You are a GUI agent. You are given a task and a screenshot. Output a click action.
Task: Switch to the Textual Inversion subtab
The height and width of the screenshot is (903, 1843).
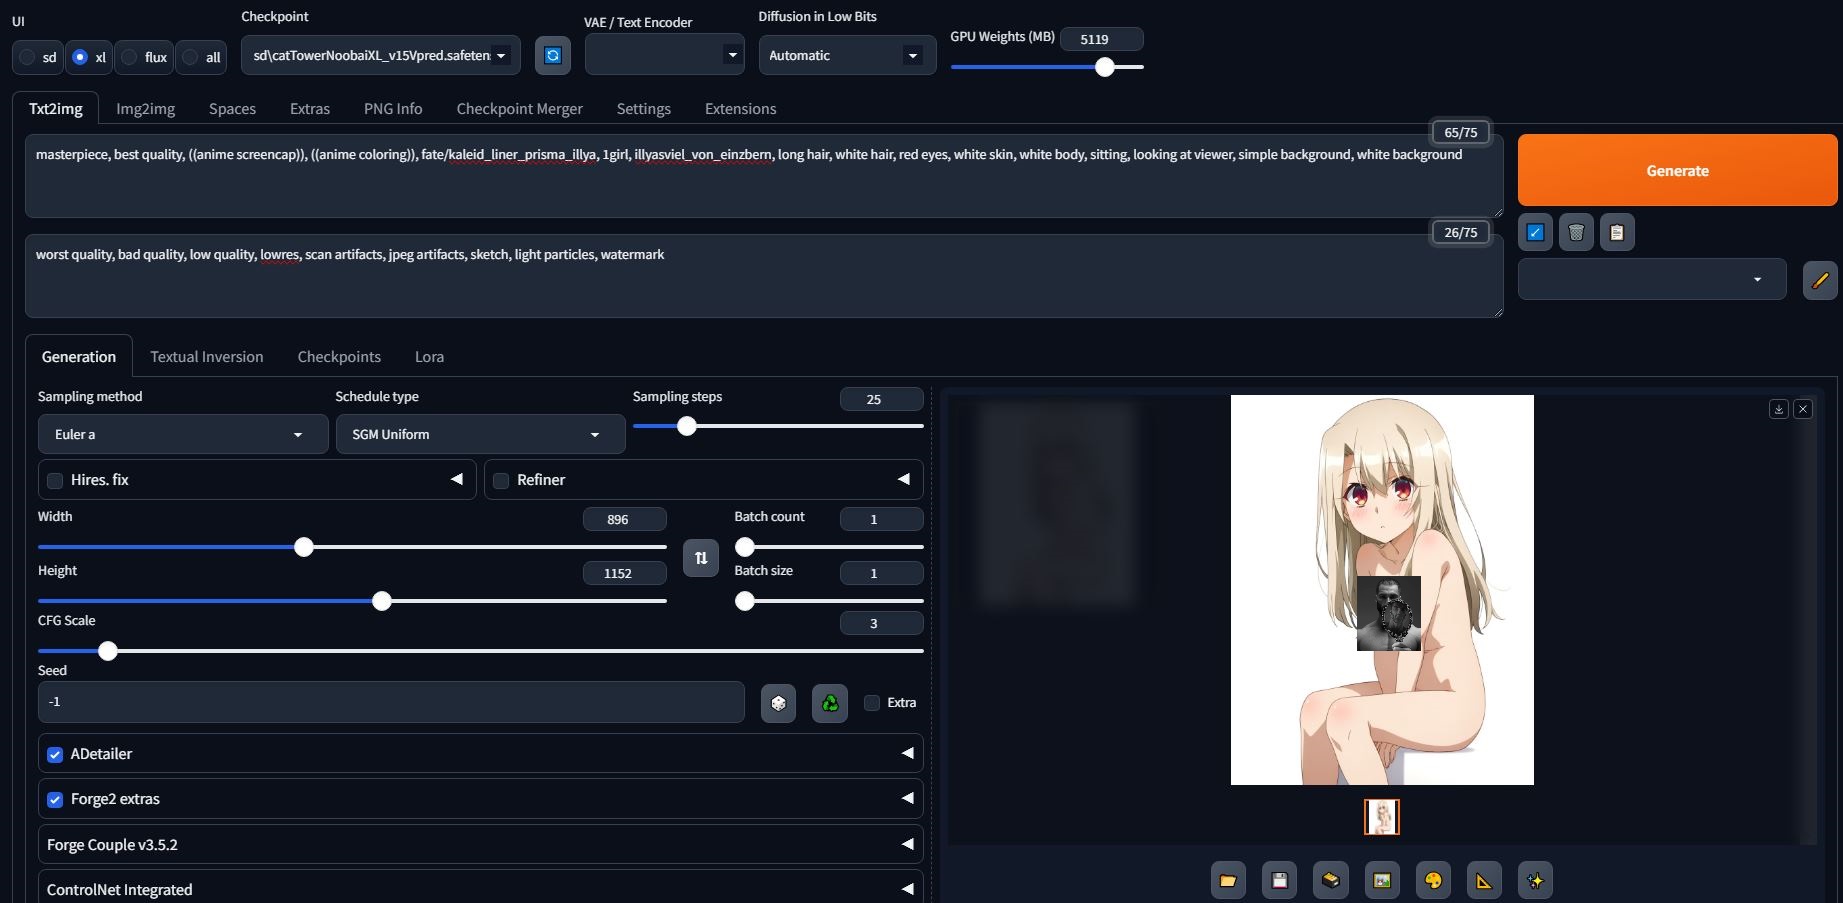tap(207, 357)
